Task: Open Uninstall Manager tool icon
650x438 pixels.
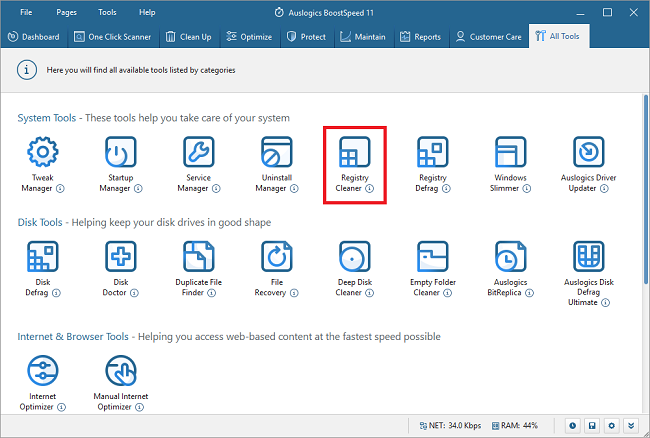Action: (x=276, y=152)
